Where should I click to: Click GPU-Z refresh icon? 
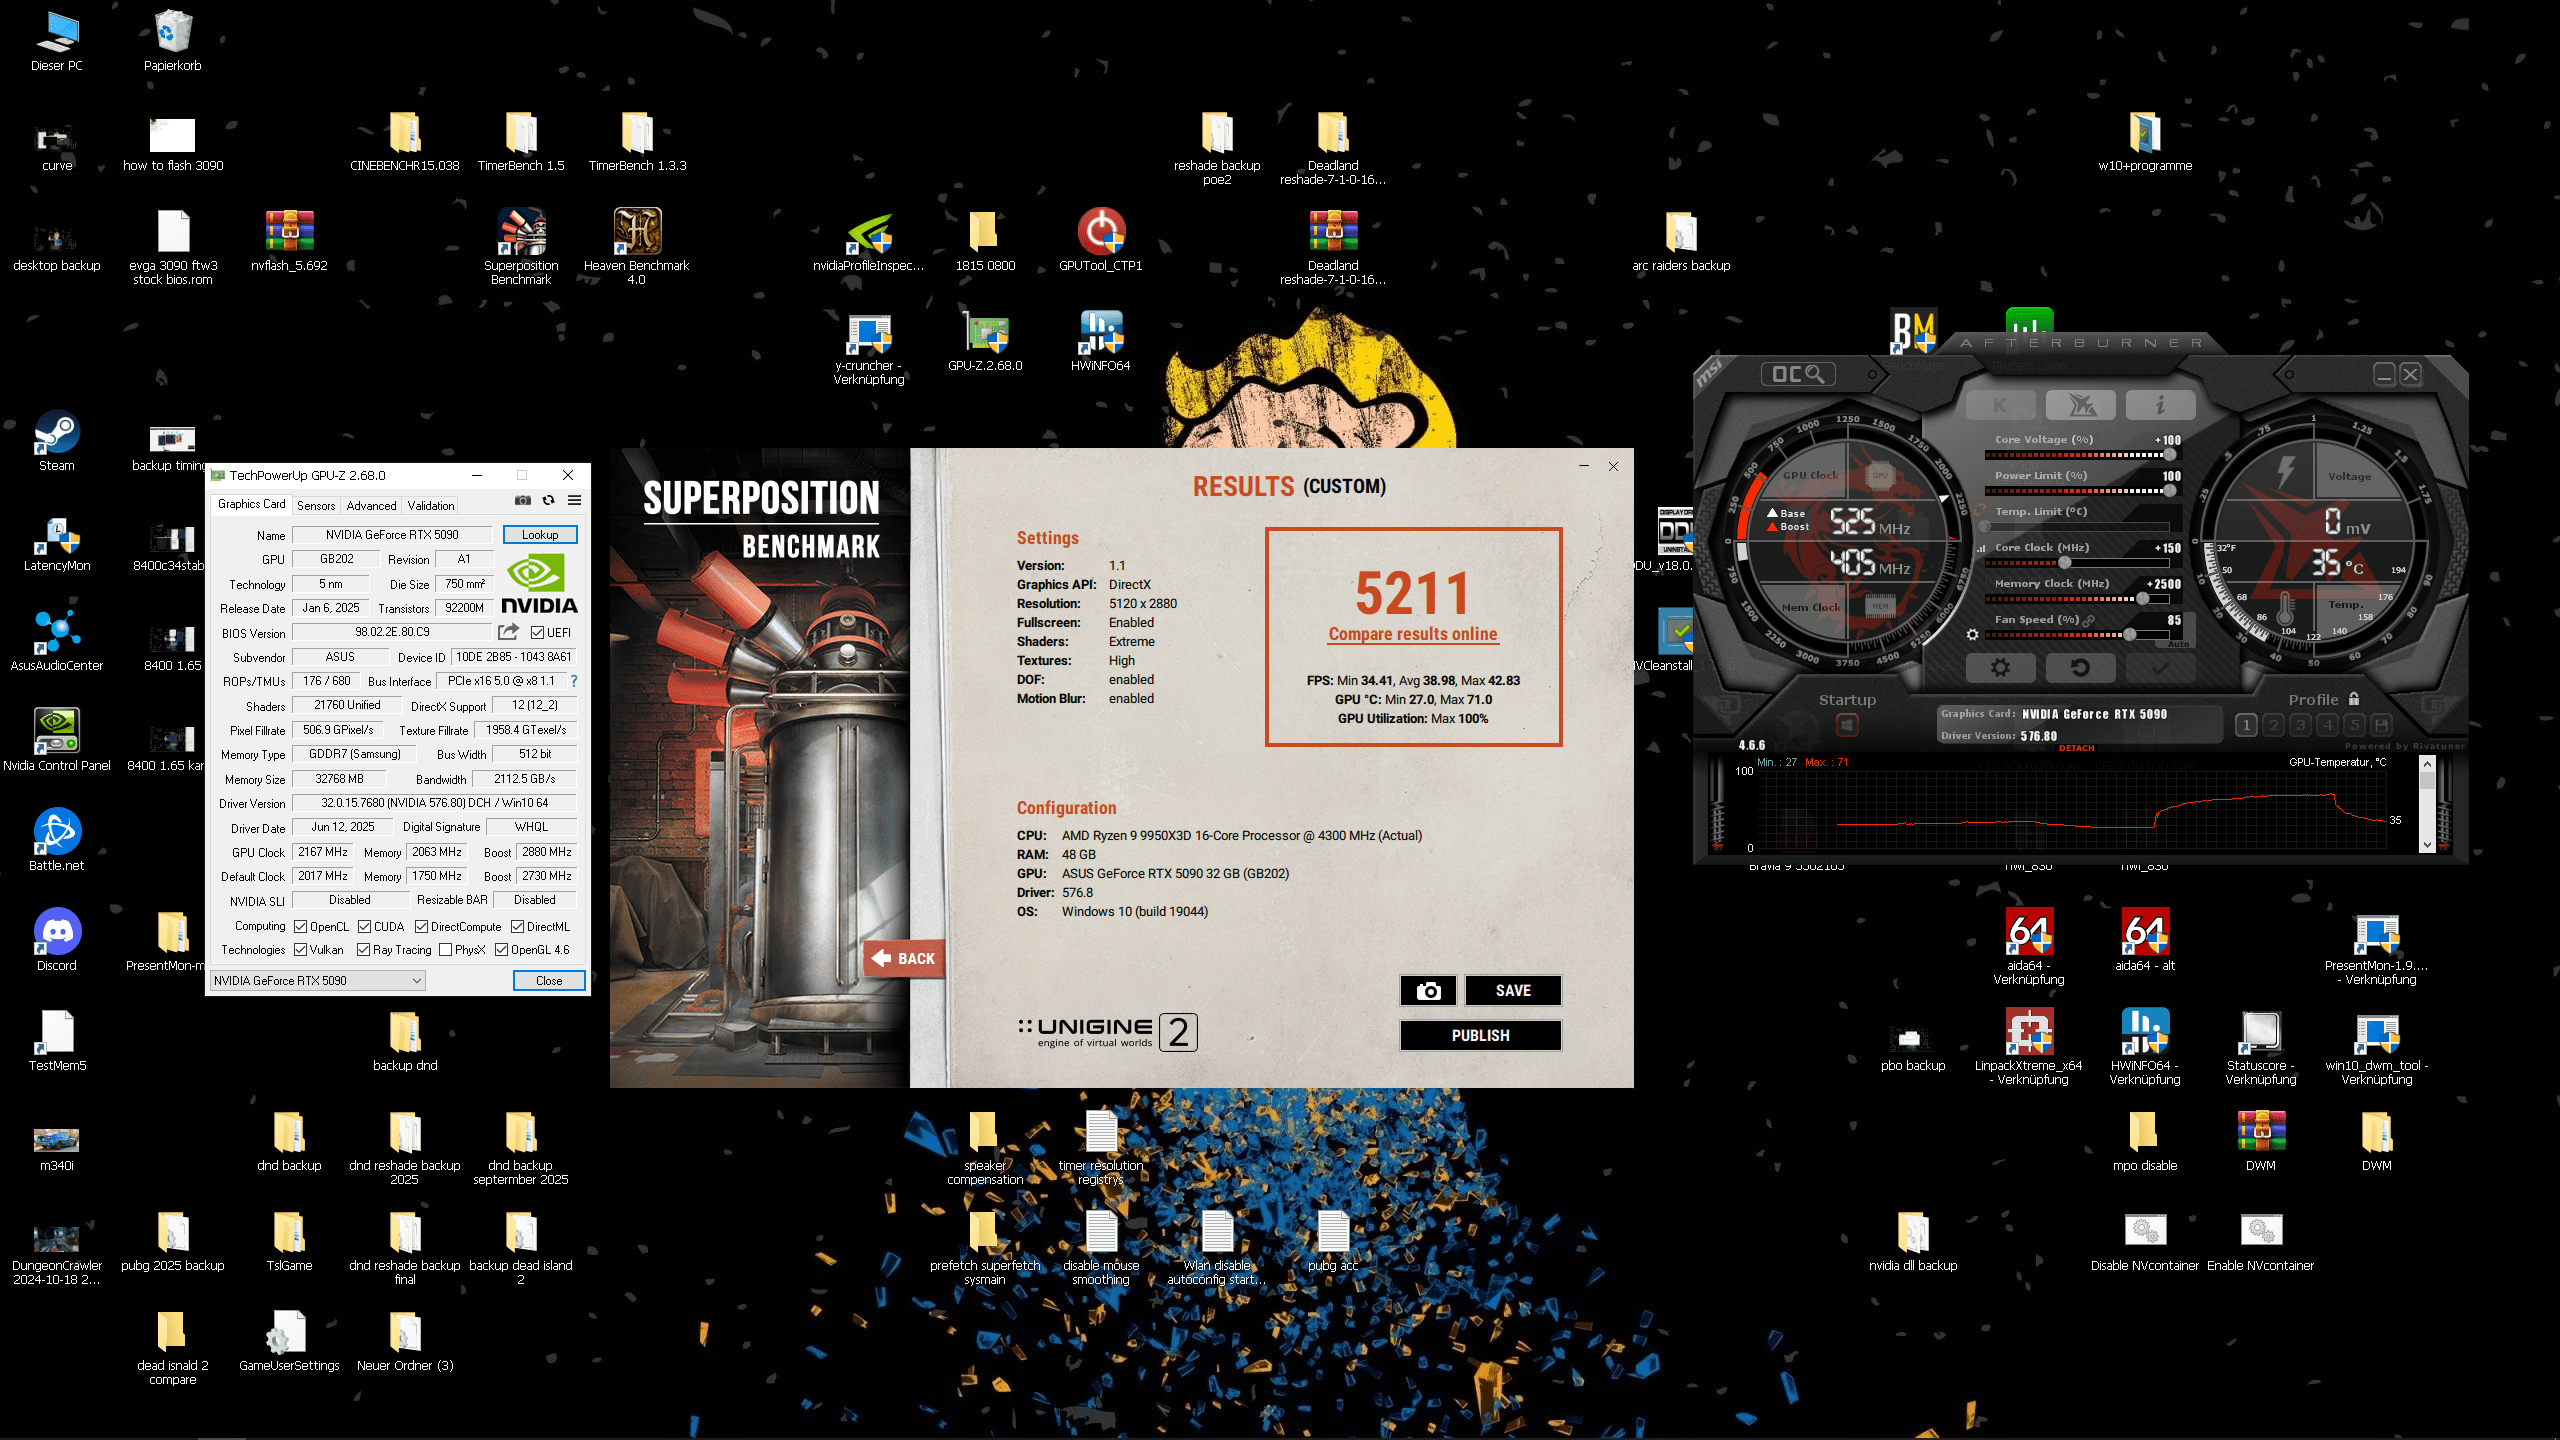click(x=548, y=501)
